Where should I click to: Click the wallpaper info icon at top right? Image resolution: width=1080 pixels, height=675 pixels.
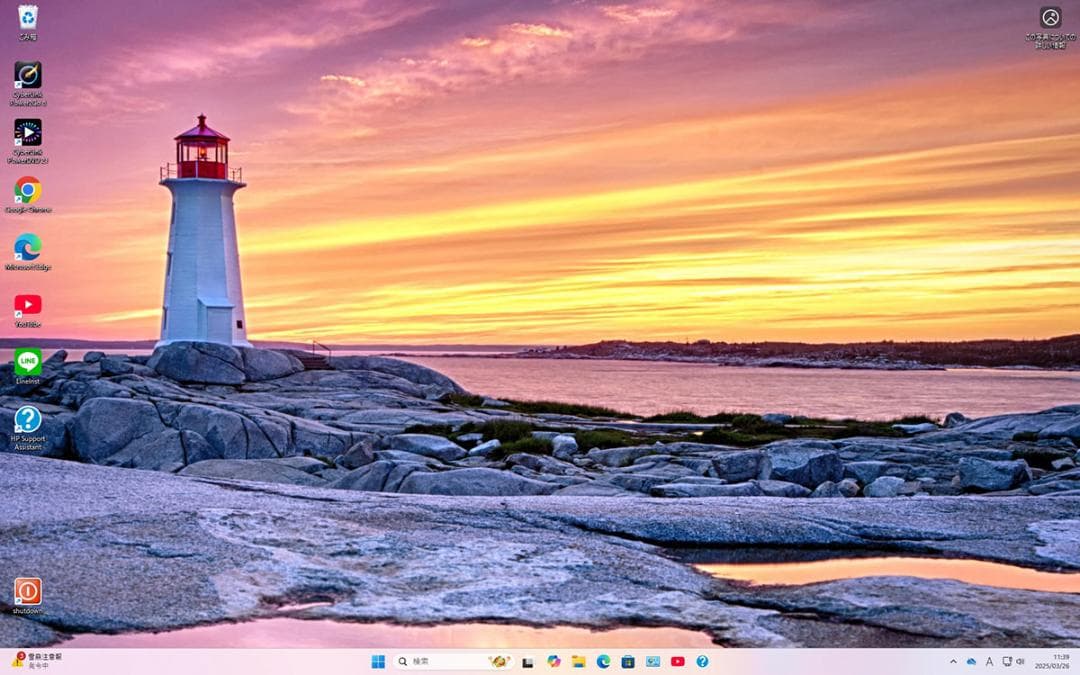[x=1050, y=18]
